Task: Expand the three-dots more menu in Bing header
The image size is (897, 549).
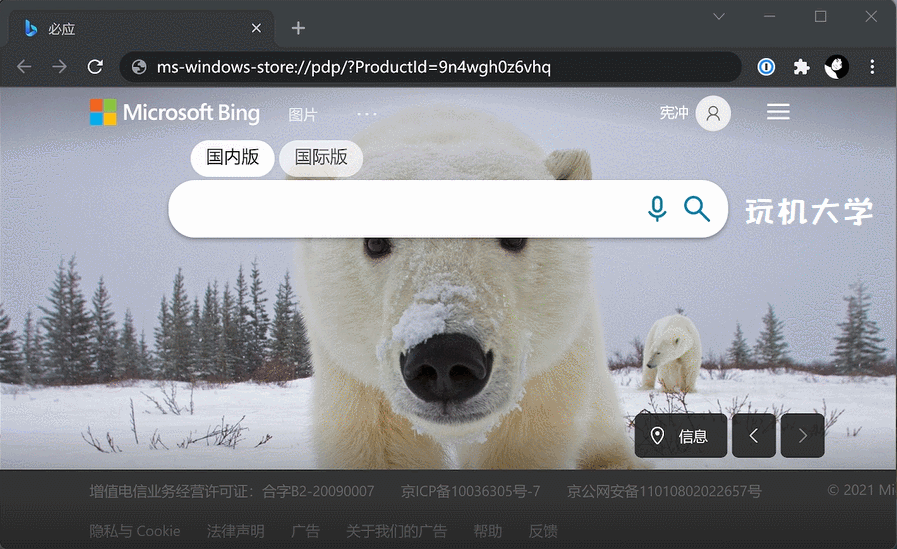Action: (x=367, y=114)
